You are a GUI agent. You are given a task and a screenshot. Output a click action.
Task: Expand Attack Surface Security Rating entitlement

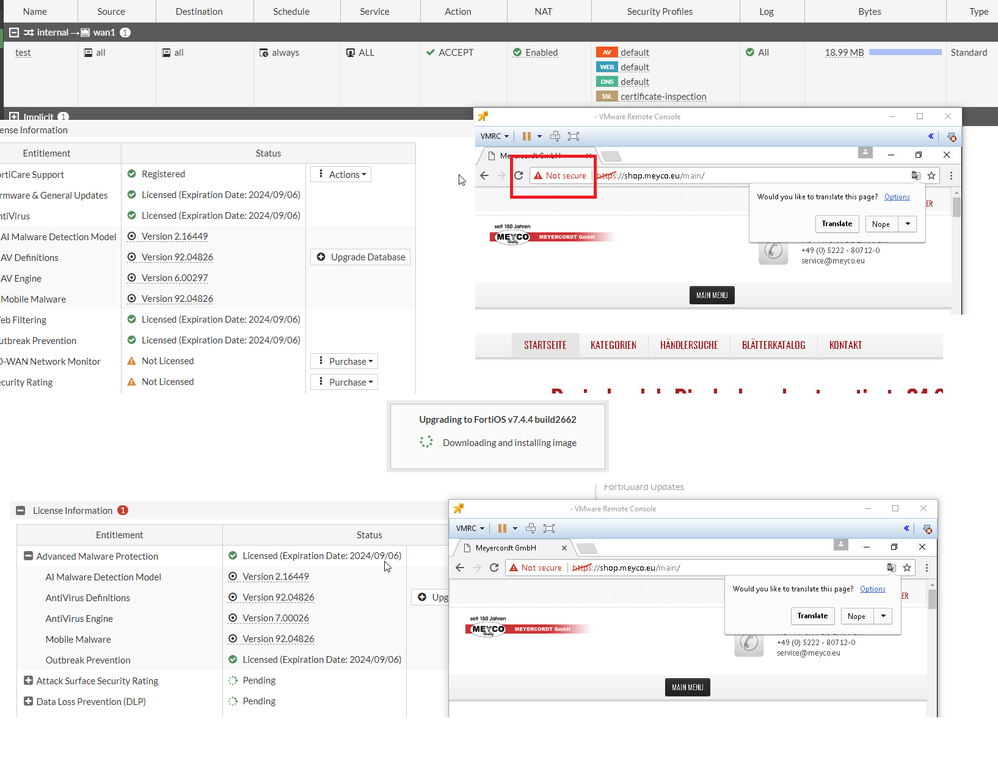click(x=28, y=680)
